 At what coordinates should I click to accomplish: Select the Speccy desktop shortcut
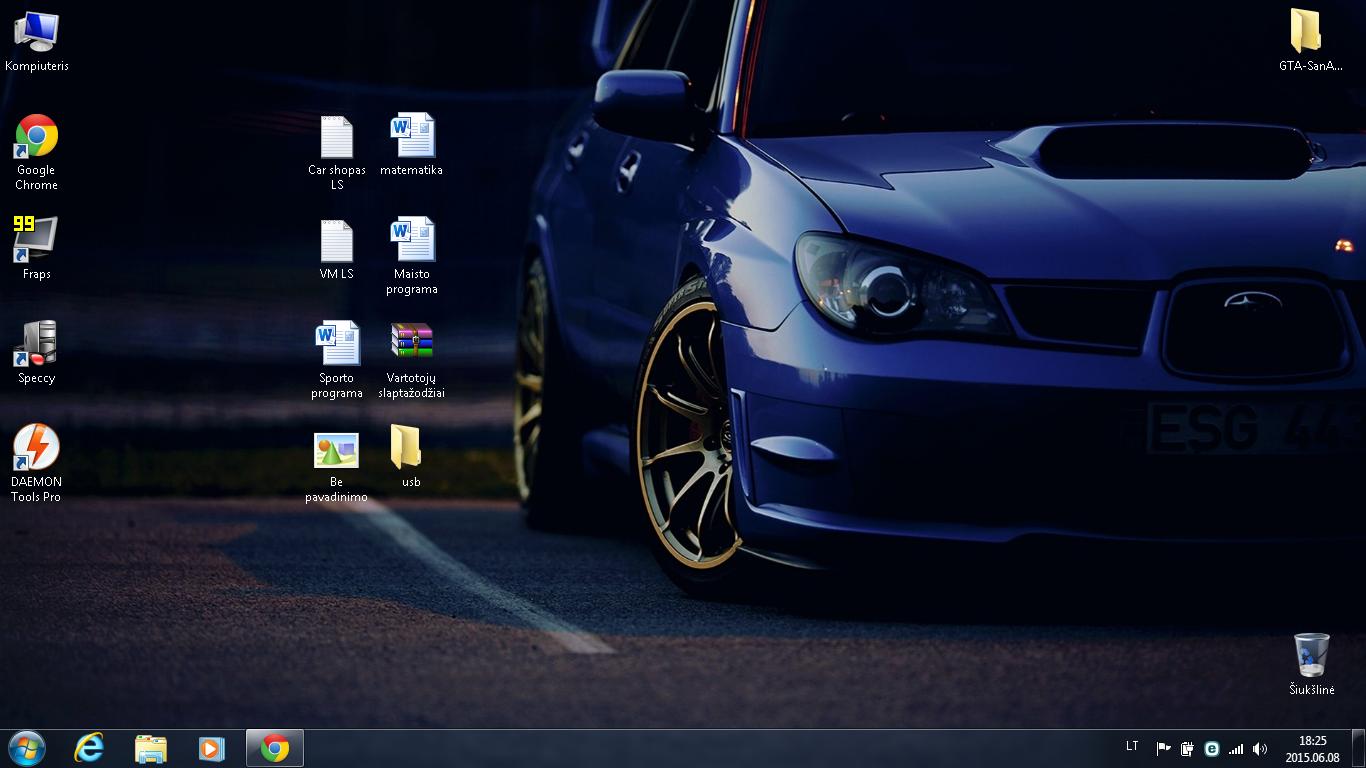pos(36,352)
